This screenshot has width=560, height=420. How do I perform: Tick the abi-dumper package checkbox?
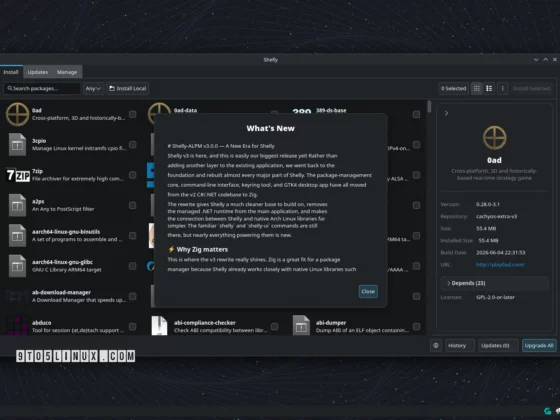(416, 327)
